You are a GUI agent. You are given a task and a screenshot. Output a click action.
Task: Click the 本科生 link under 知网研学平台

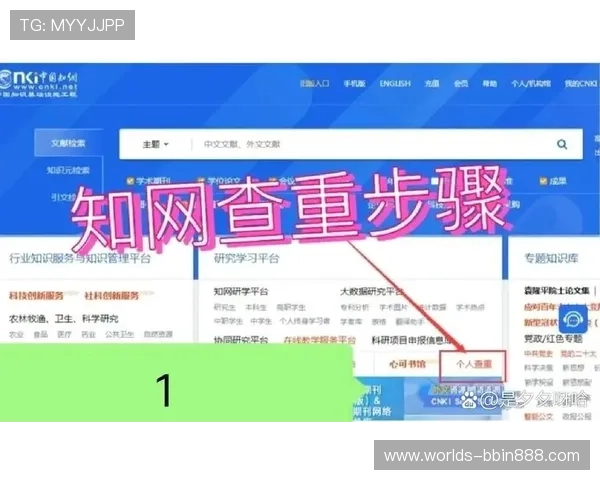256,307
